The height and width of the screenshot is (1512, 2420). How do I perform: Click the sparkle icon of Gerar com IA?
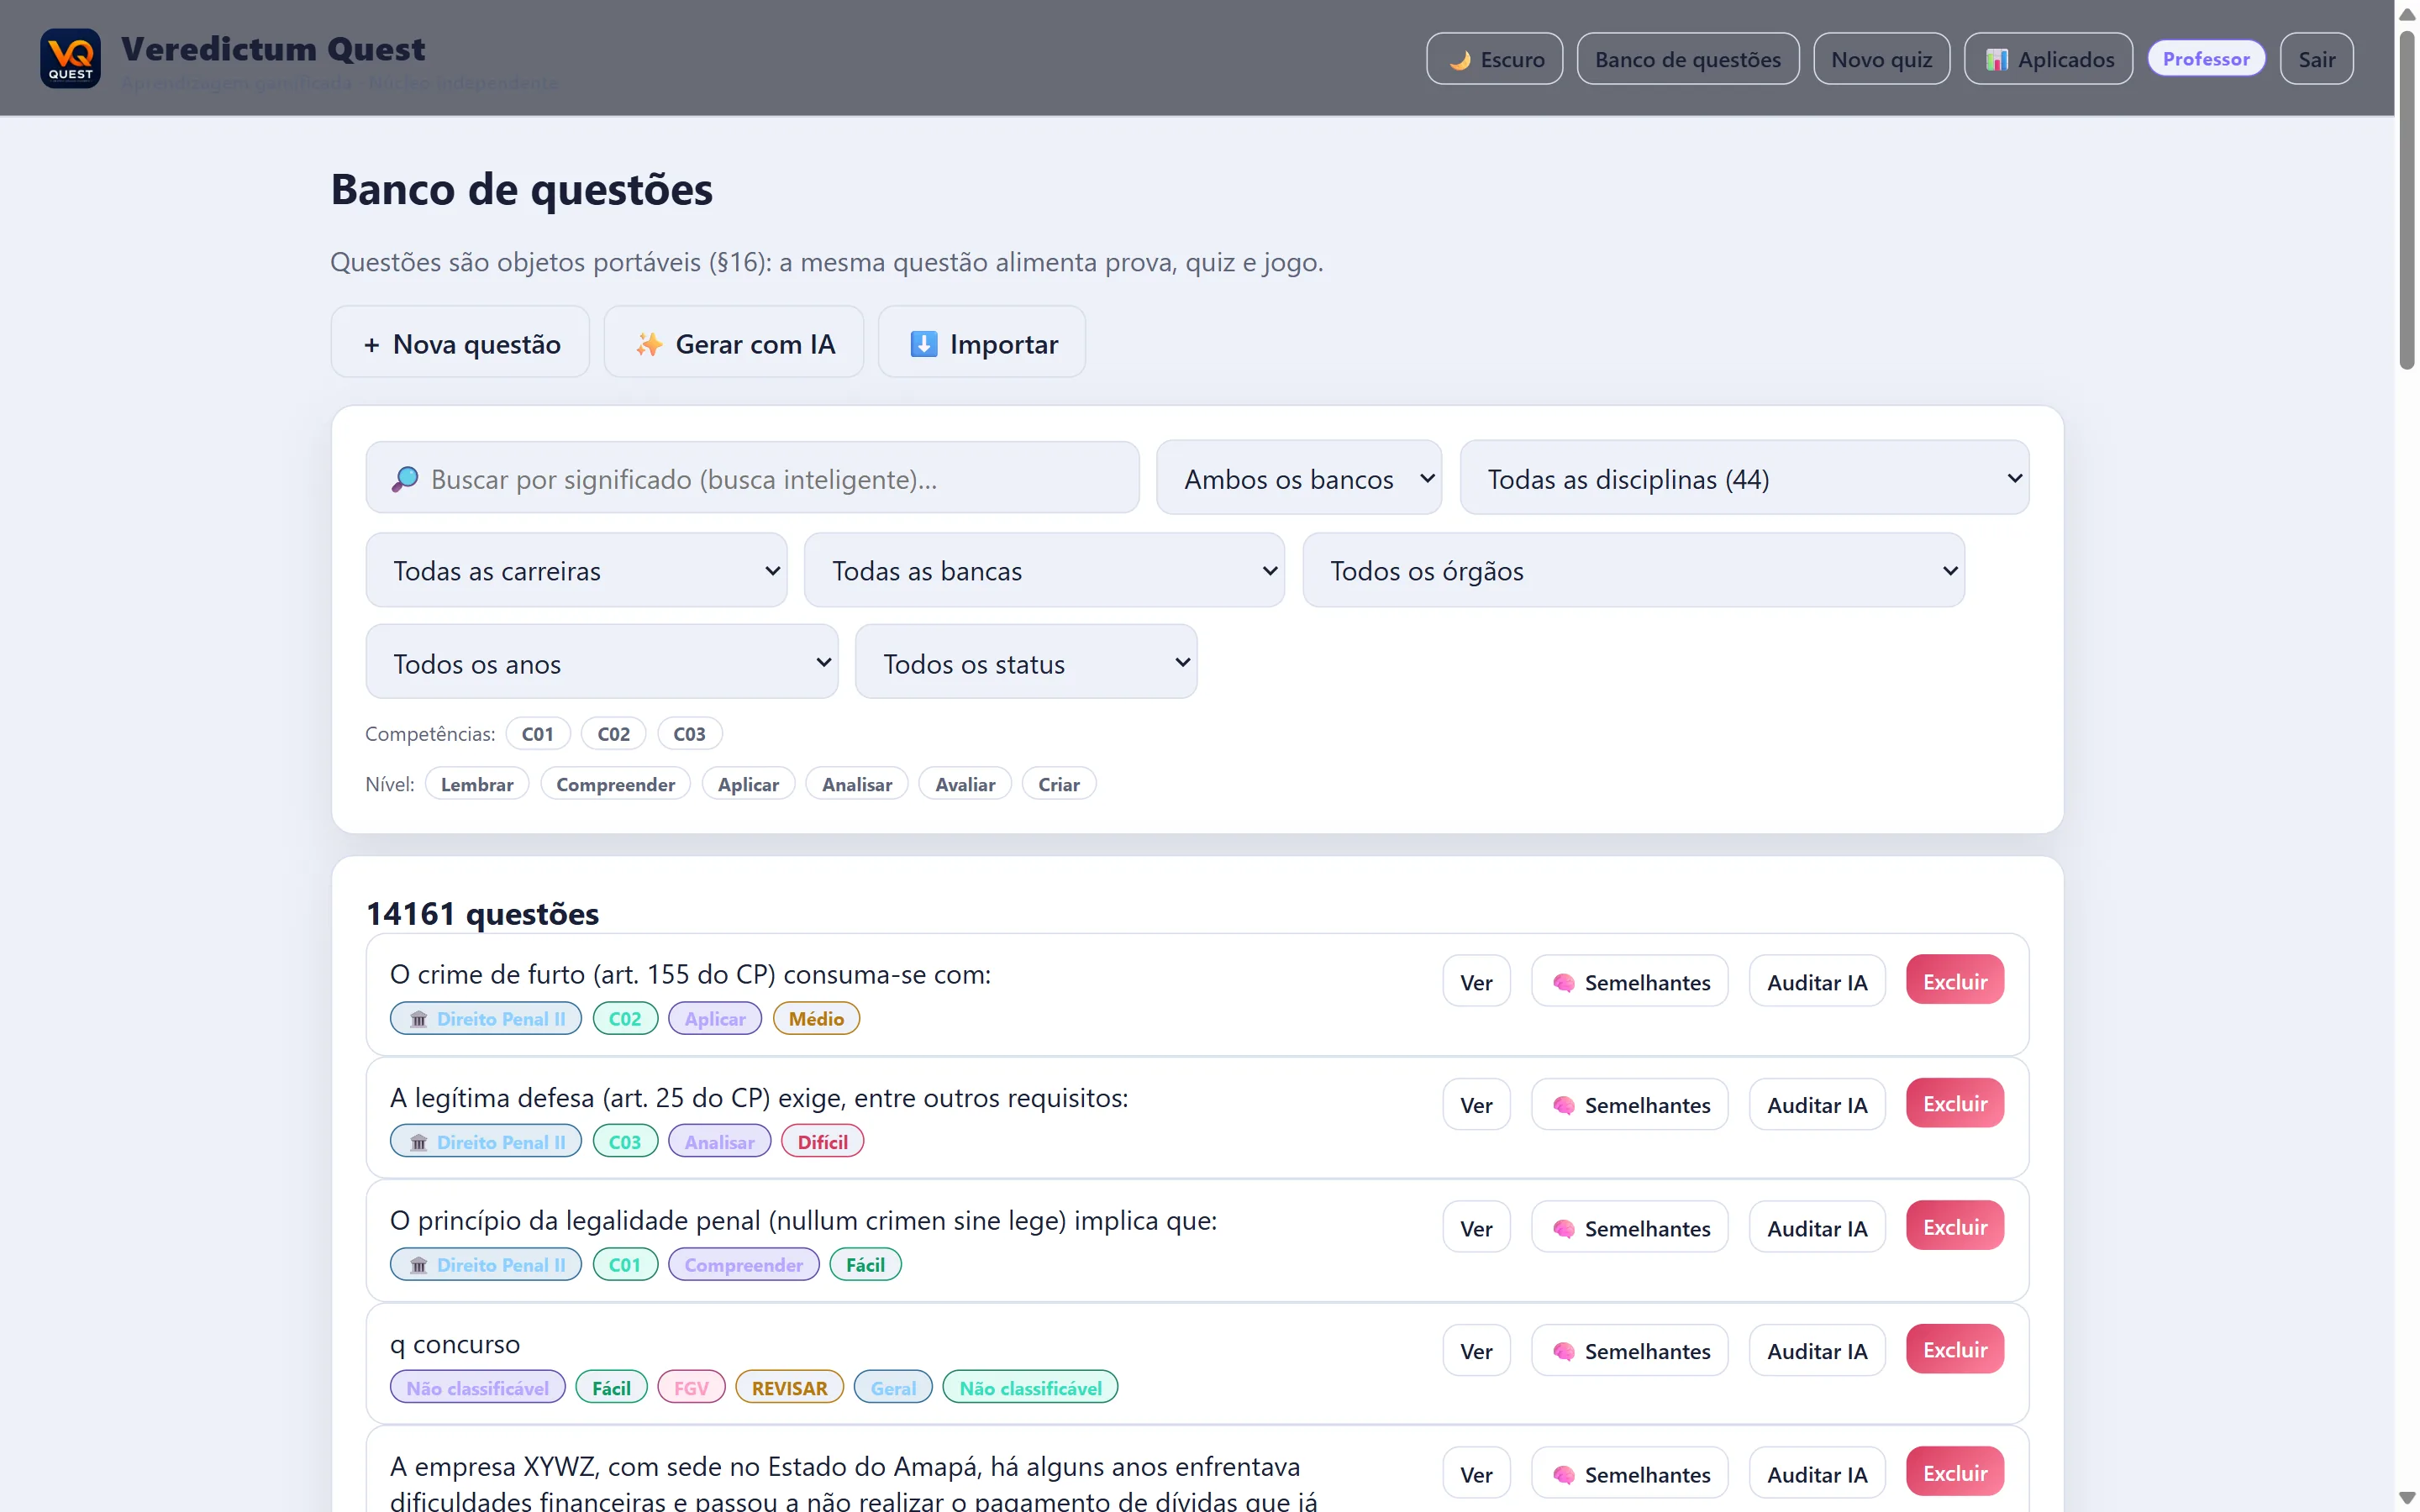click(649, 344)
